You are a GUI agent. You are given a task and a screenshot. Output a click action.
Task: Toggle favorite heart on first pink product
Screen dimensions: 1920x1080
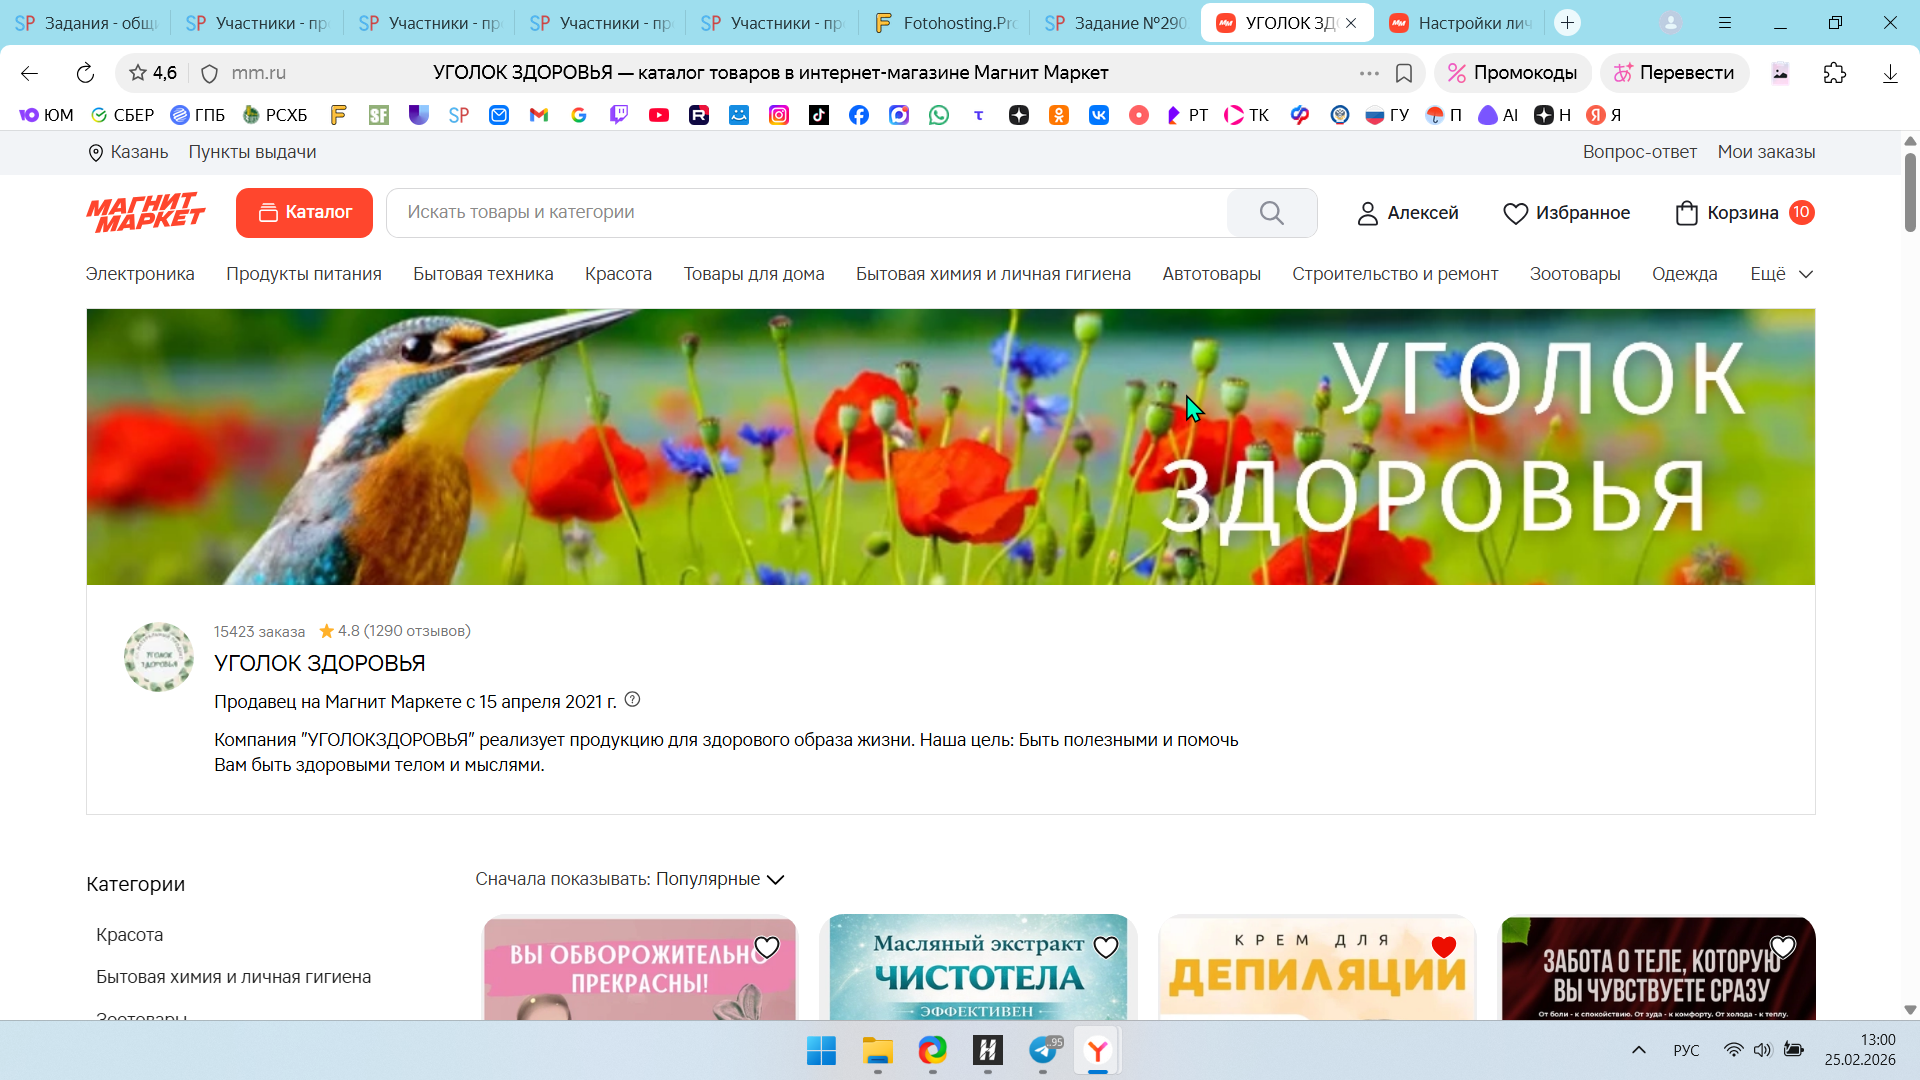[766, 947]
